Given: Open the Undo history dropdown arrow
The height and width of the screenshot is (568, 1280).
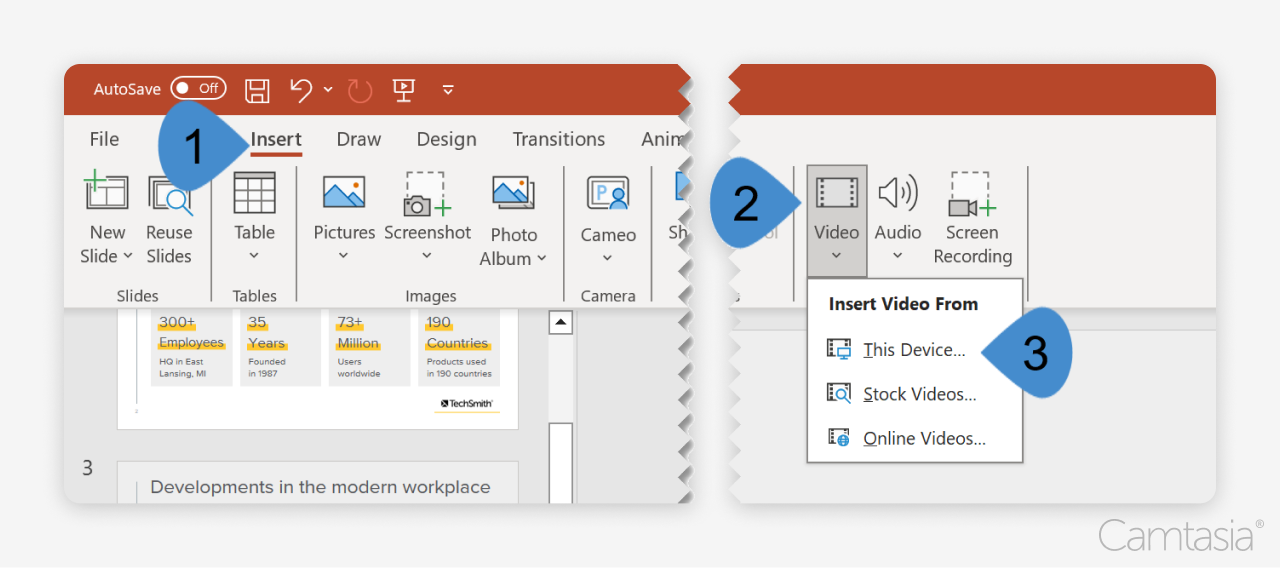Looking at the screenshot, I should point(328,90).
